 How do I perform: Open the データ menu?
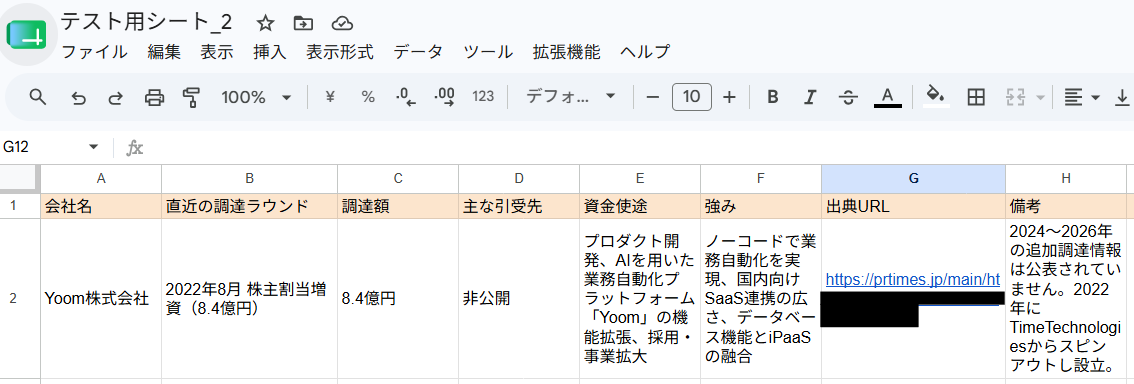(418, 52)
